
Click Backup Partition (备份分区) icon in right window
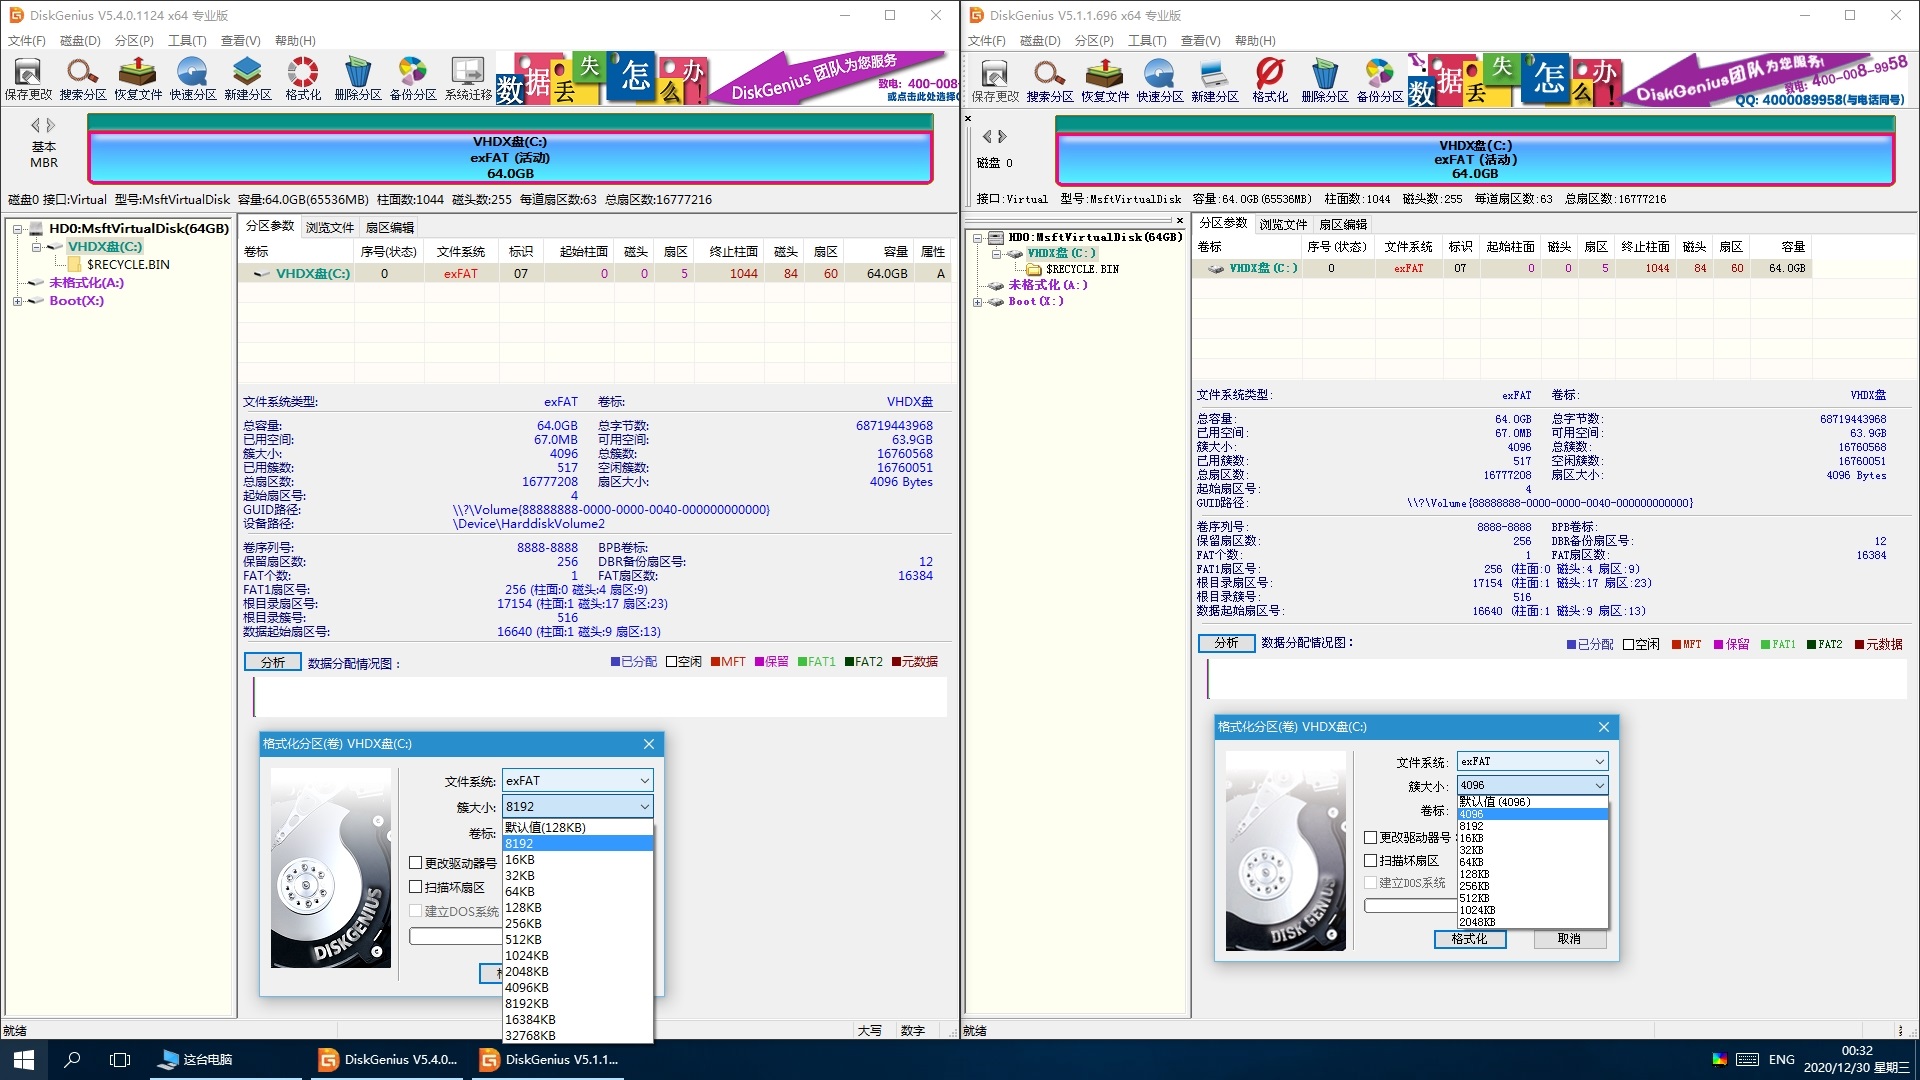[1380, 80]
